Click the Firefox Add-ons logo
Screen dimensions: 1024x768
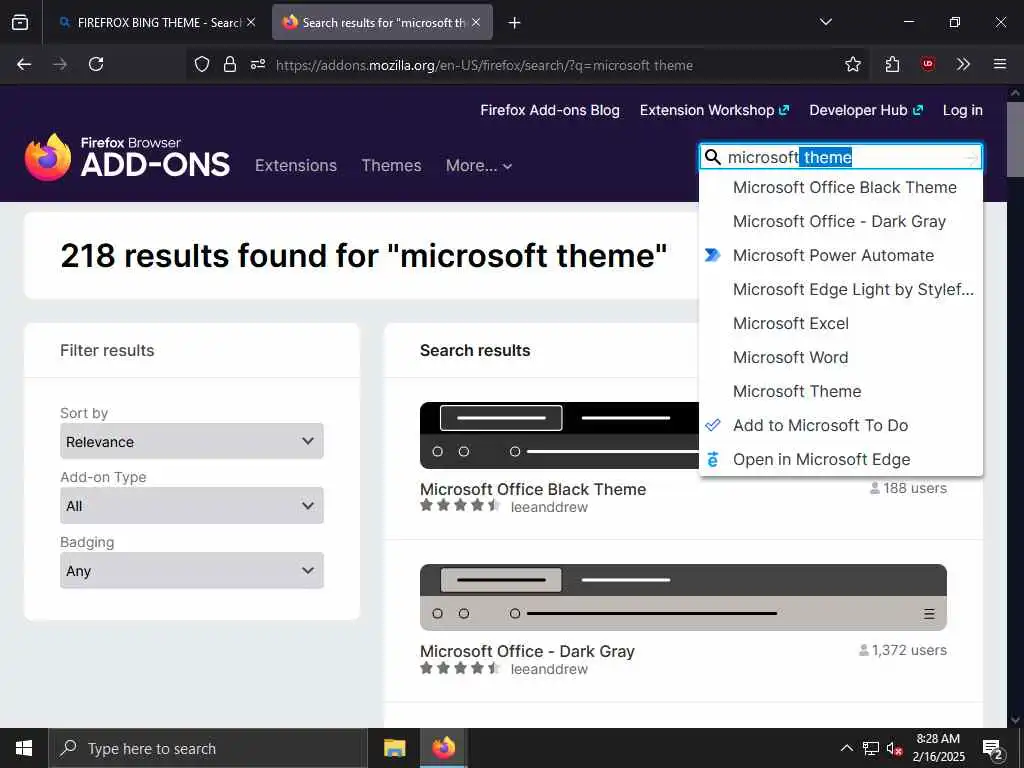[x=127, y=157]
